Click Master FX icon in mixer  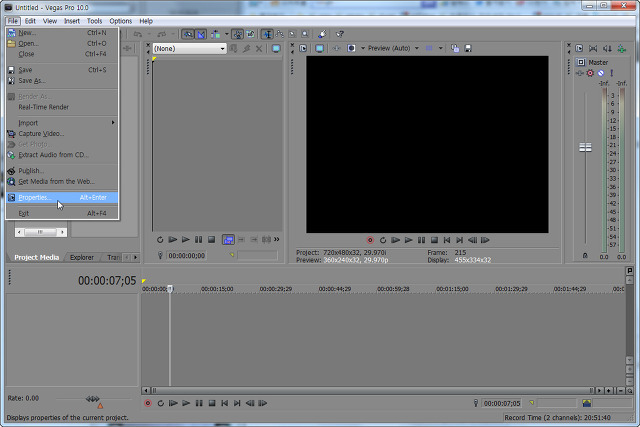580,73
